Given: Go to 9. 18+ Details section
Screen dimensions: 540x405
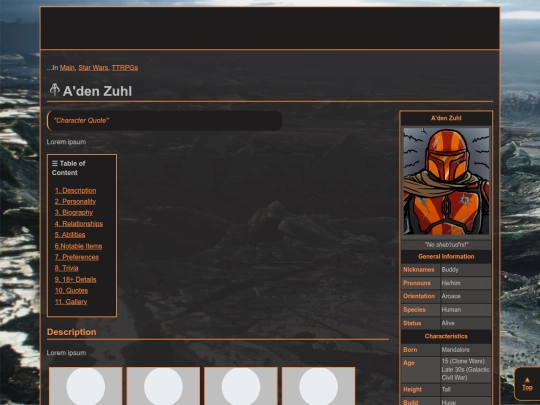Looking at the screenshot, I should [x=75, y=280].
